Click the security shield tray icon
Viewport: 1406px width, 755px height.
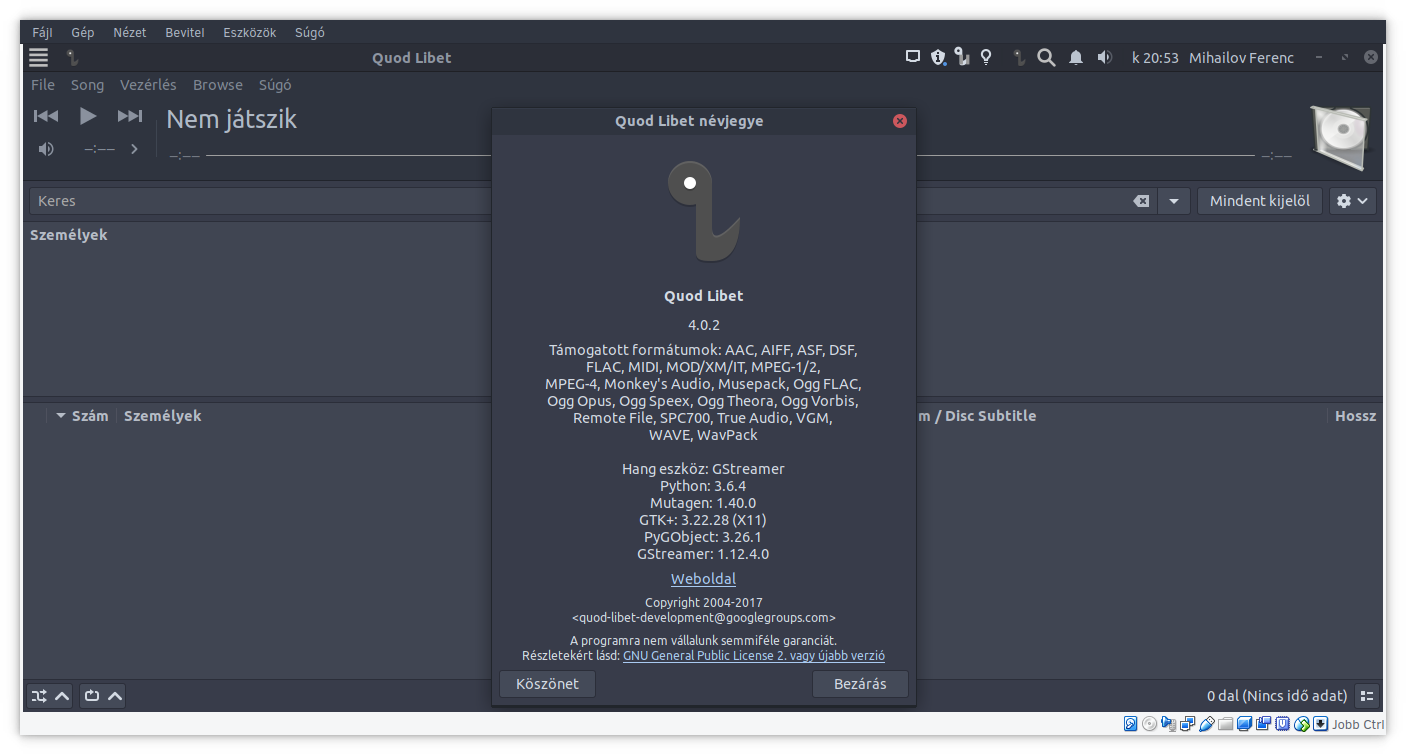click(938, 57)
